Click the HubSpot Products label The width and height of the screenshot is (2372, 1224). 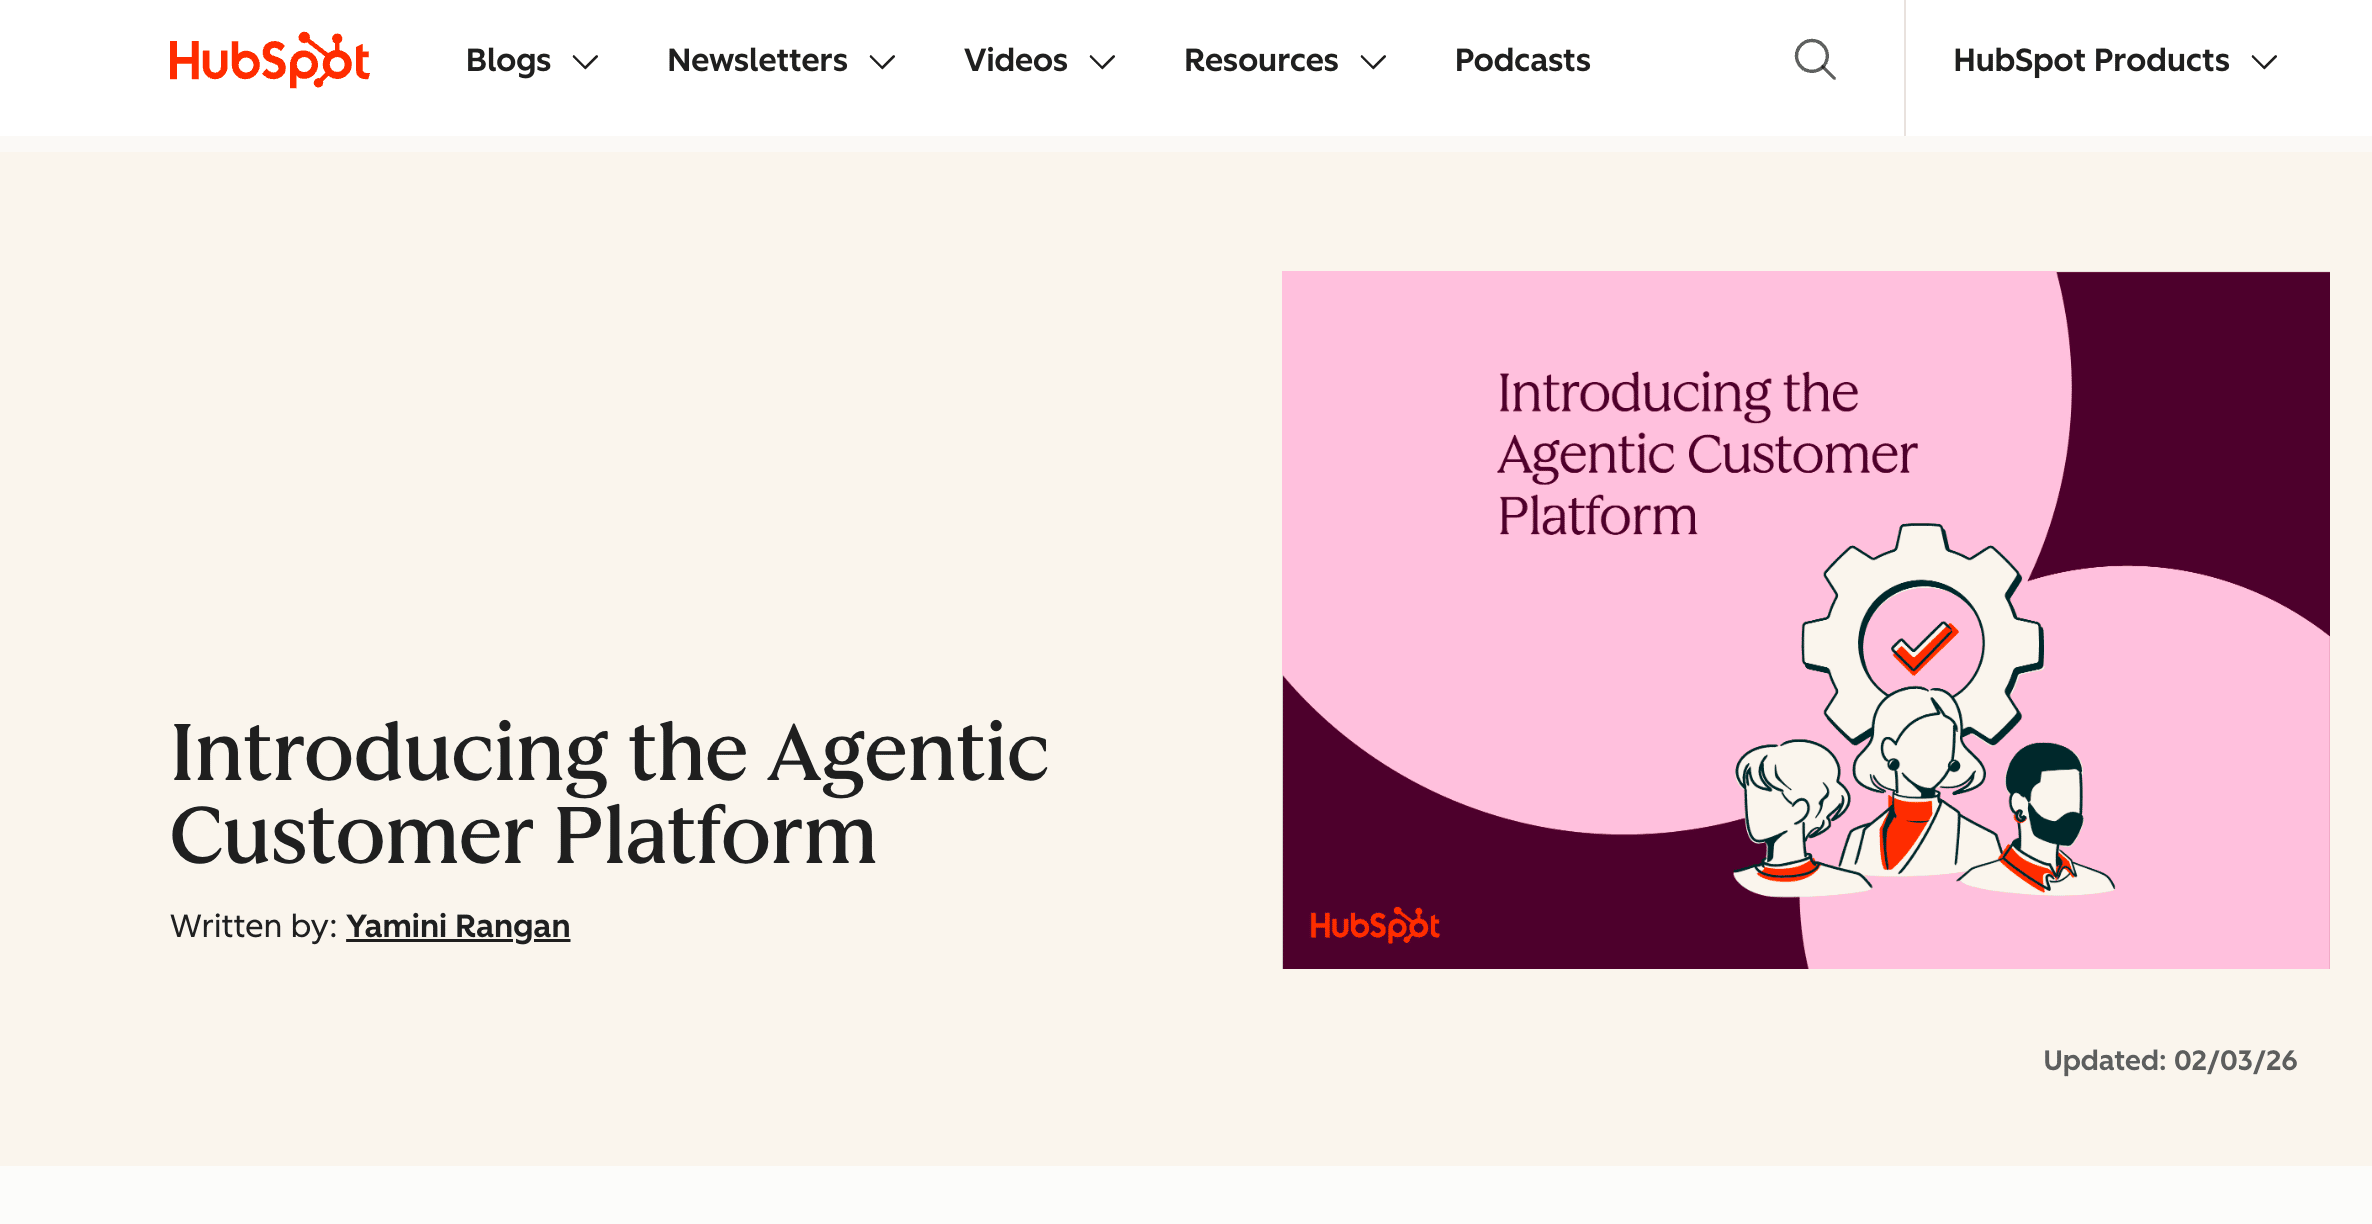pyautogui.click(x=2090, y=60)
